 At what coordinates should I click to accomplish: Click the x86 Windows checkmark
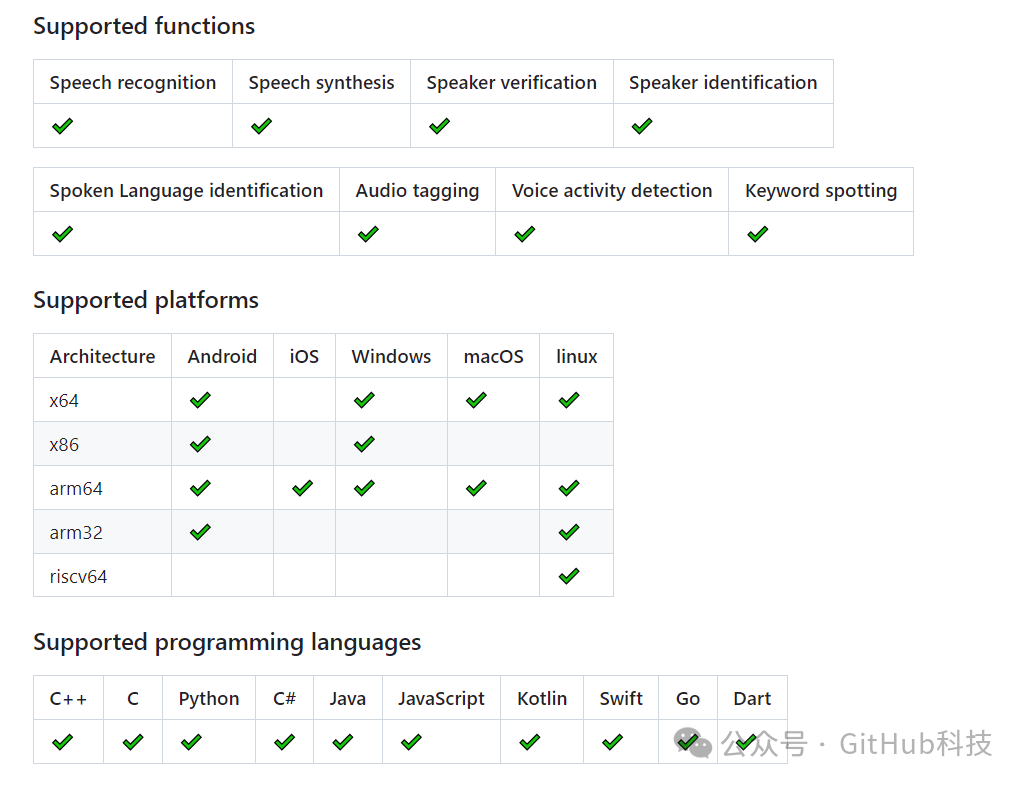point(364,444)
